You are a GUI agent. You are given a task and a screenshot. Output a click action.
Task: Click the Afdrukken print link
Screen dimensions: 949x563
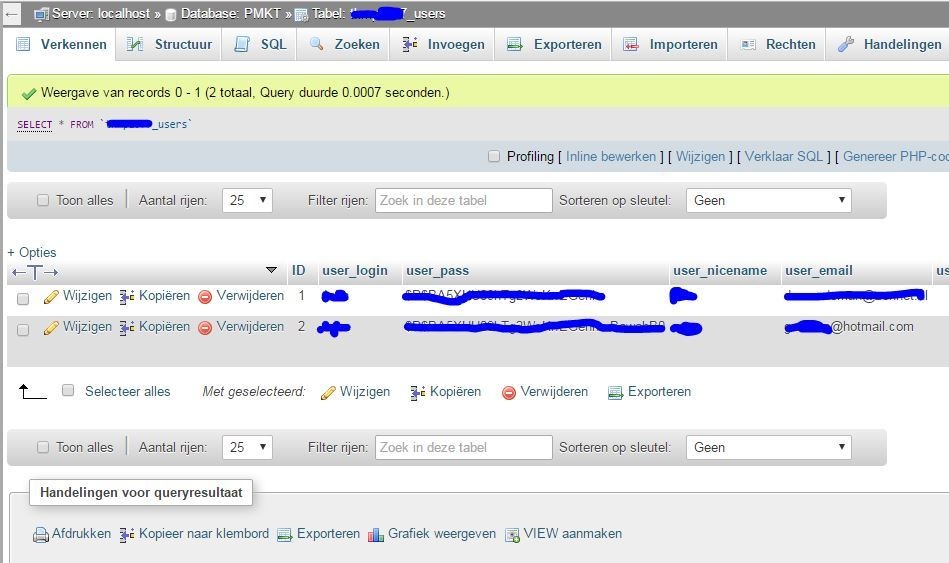(x=72, y=534)
